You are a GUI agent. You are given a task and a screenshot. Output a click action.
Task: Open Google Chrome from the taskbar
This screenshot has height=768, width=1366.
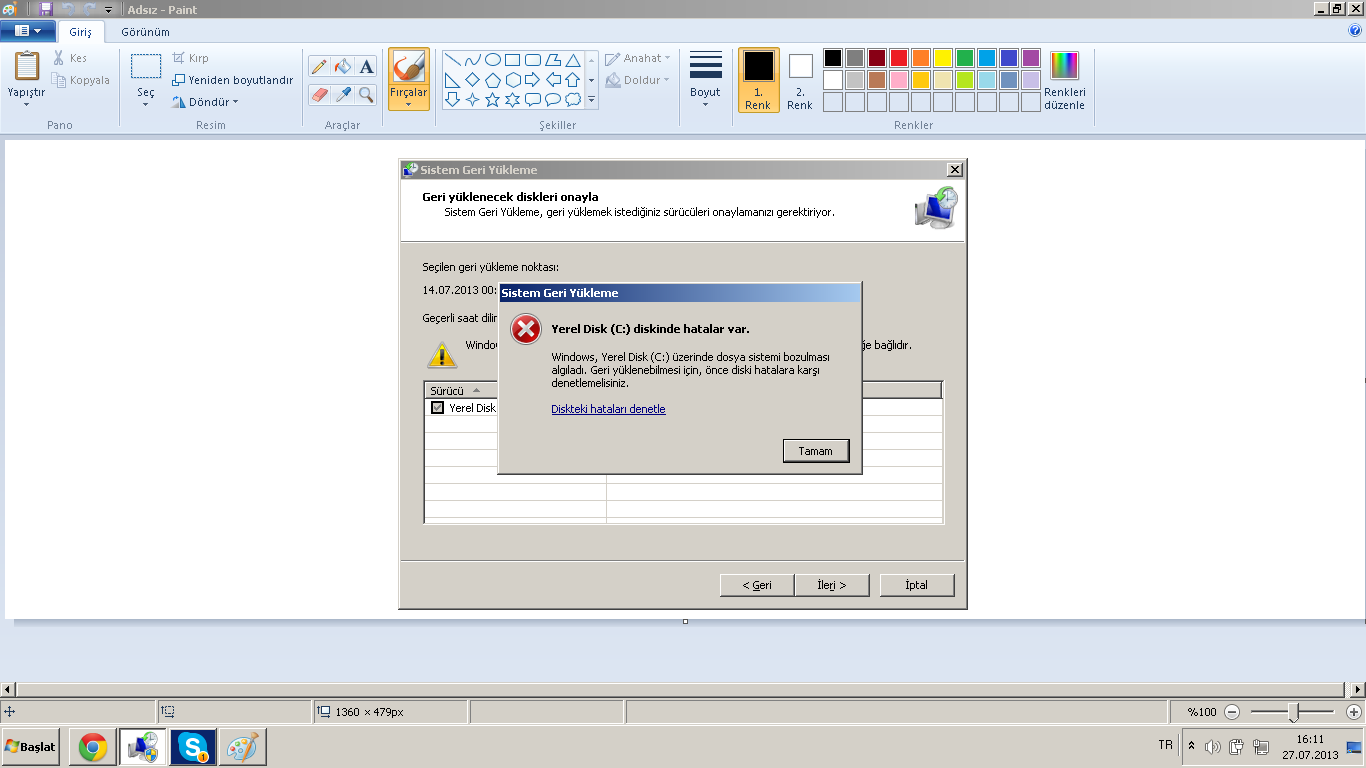[x=93, y=747]
